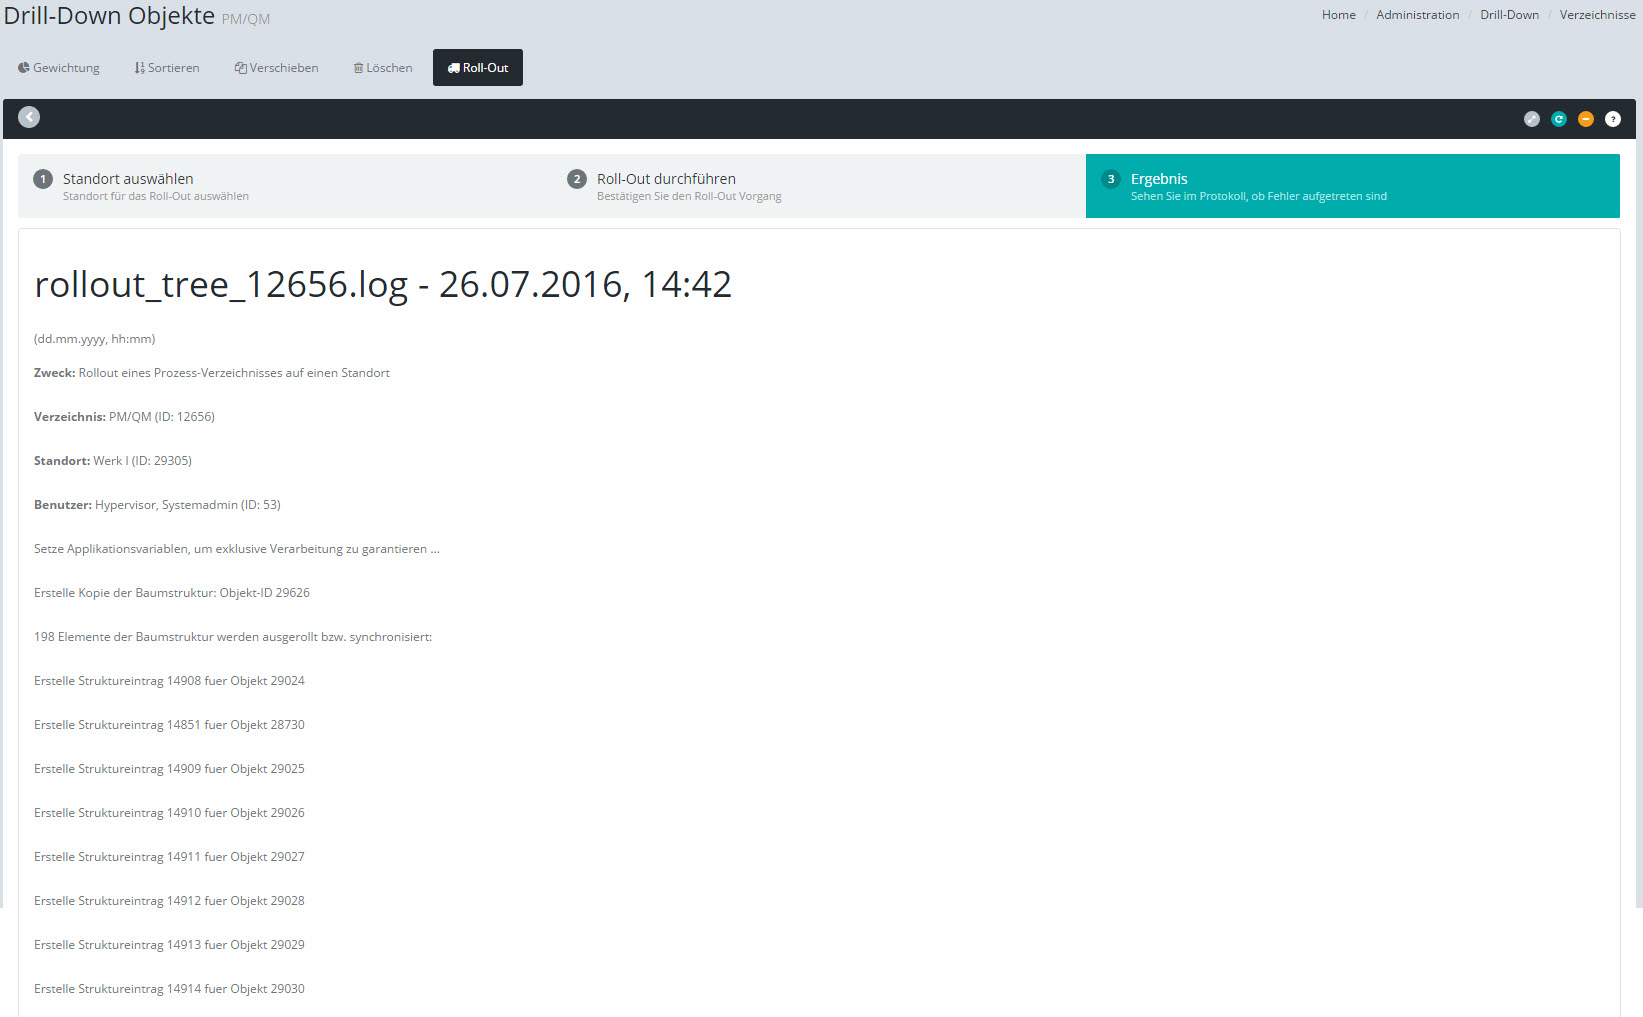The height and width of the screenshot is (1017, 1643).
Task: Open help with the question mark icon
Action: (x=1612, y=119)
